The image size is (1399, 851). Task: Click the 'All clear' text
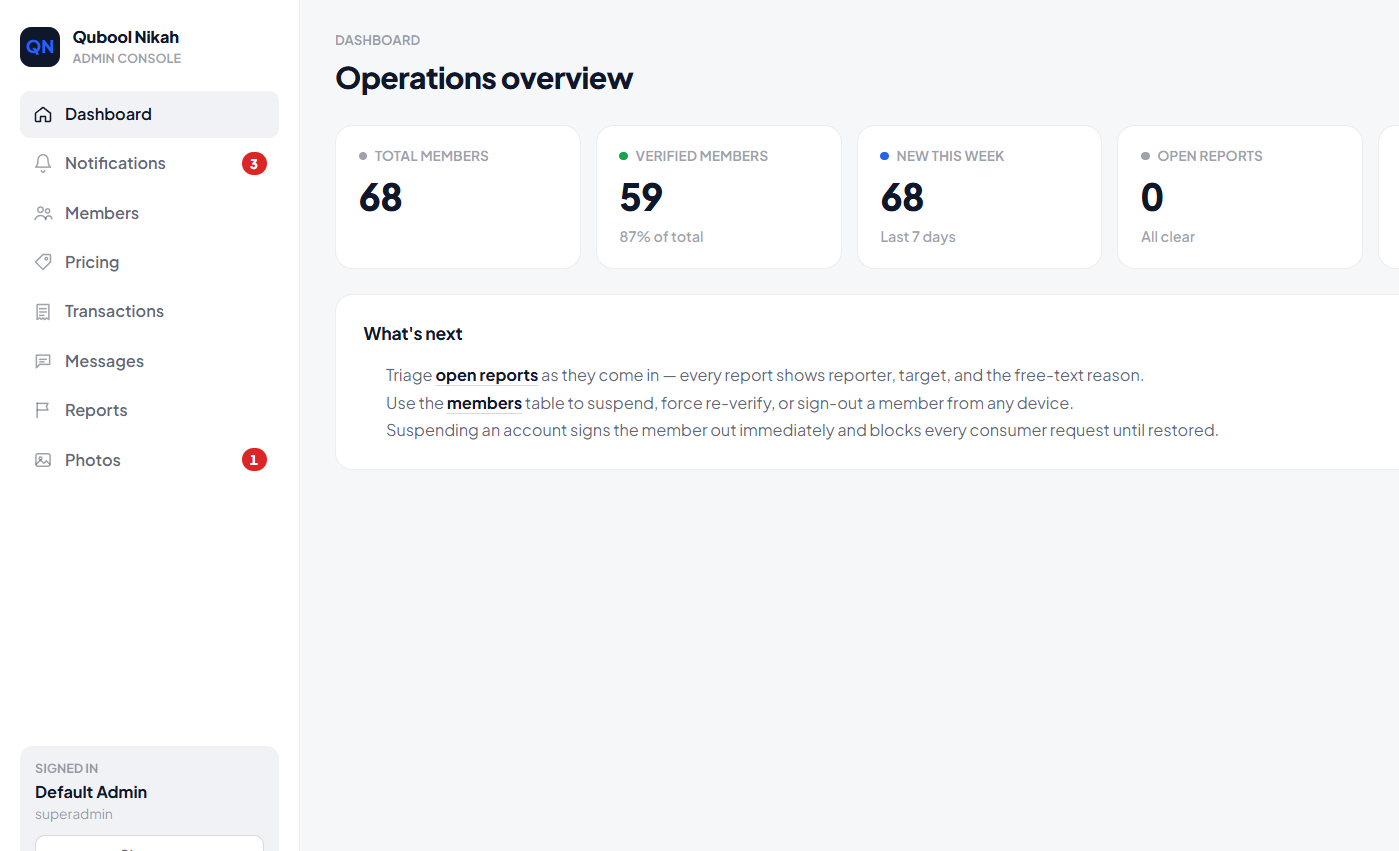(x=1168, y=237)
